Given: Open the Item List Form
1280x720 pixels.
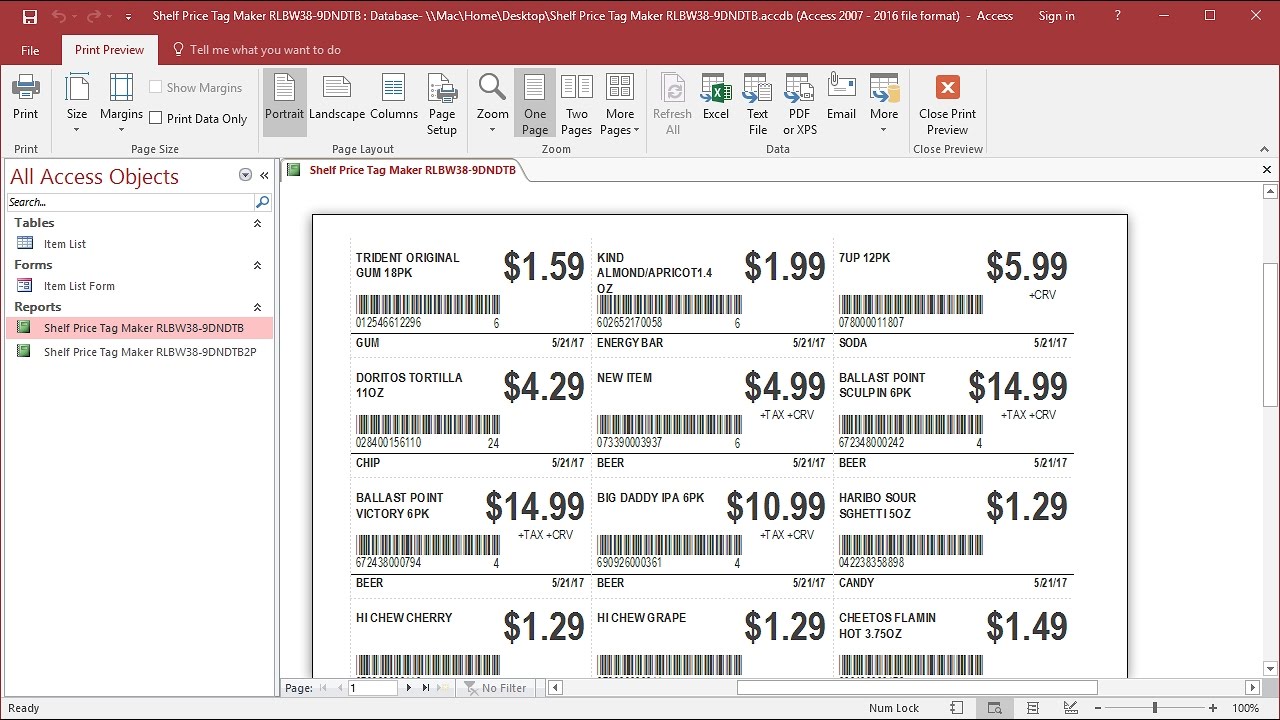Looking at the screenshot, I should 78,286.
